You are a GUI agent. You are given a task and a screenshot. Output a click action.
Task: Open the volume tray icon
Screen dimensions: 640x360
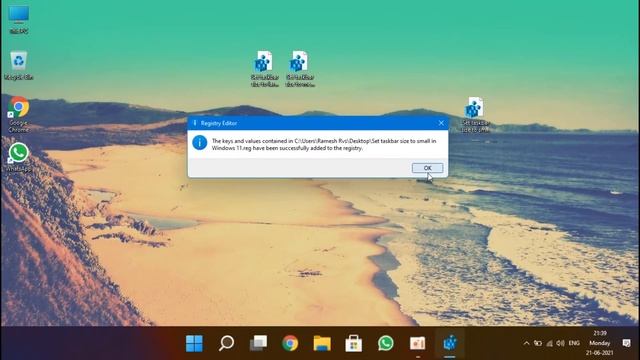(x=560, y=343)
